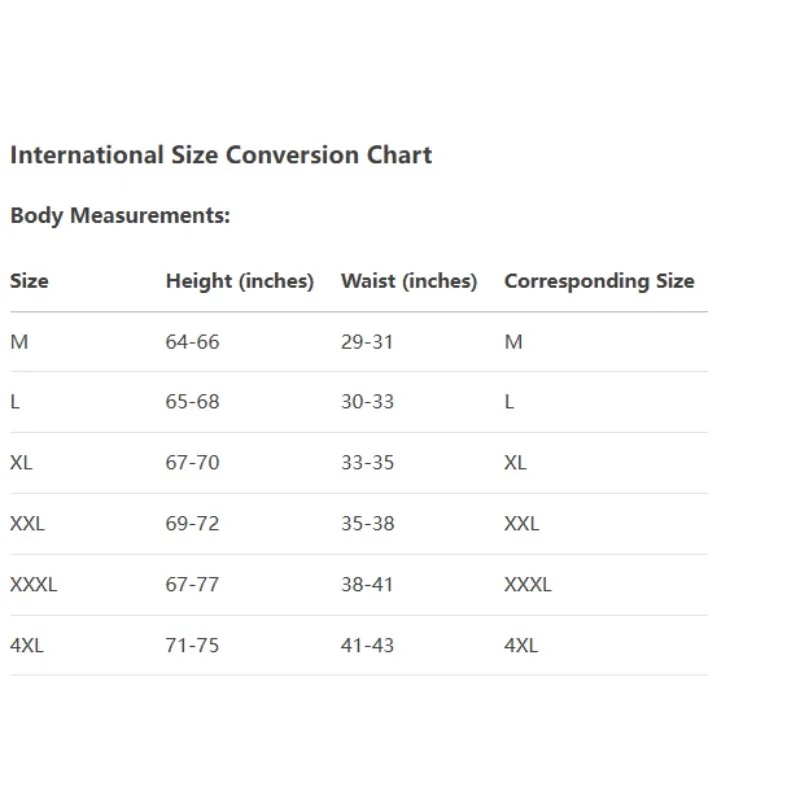Click the Waist (inches) column header

408,281
